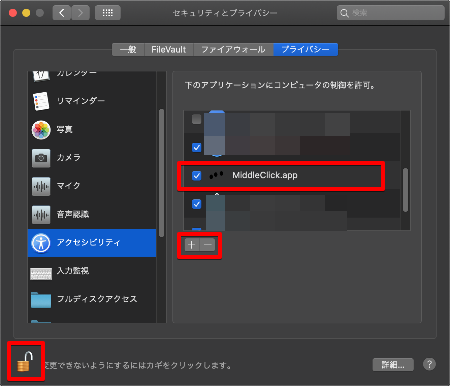450x386 pixels.
Task: Select the 入力監視 text label
Action: point(73,271)
